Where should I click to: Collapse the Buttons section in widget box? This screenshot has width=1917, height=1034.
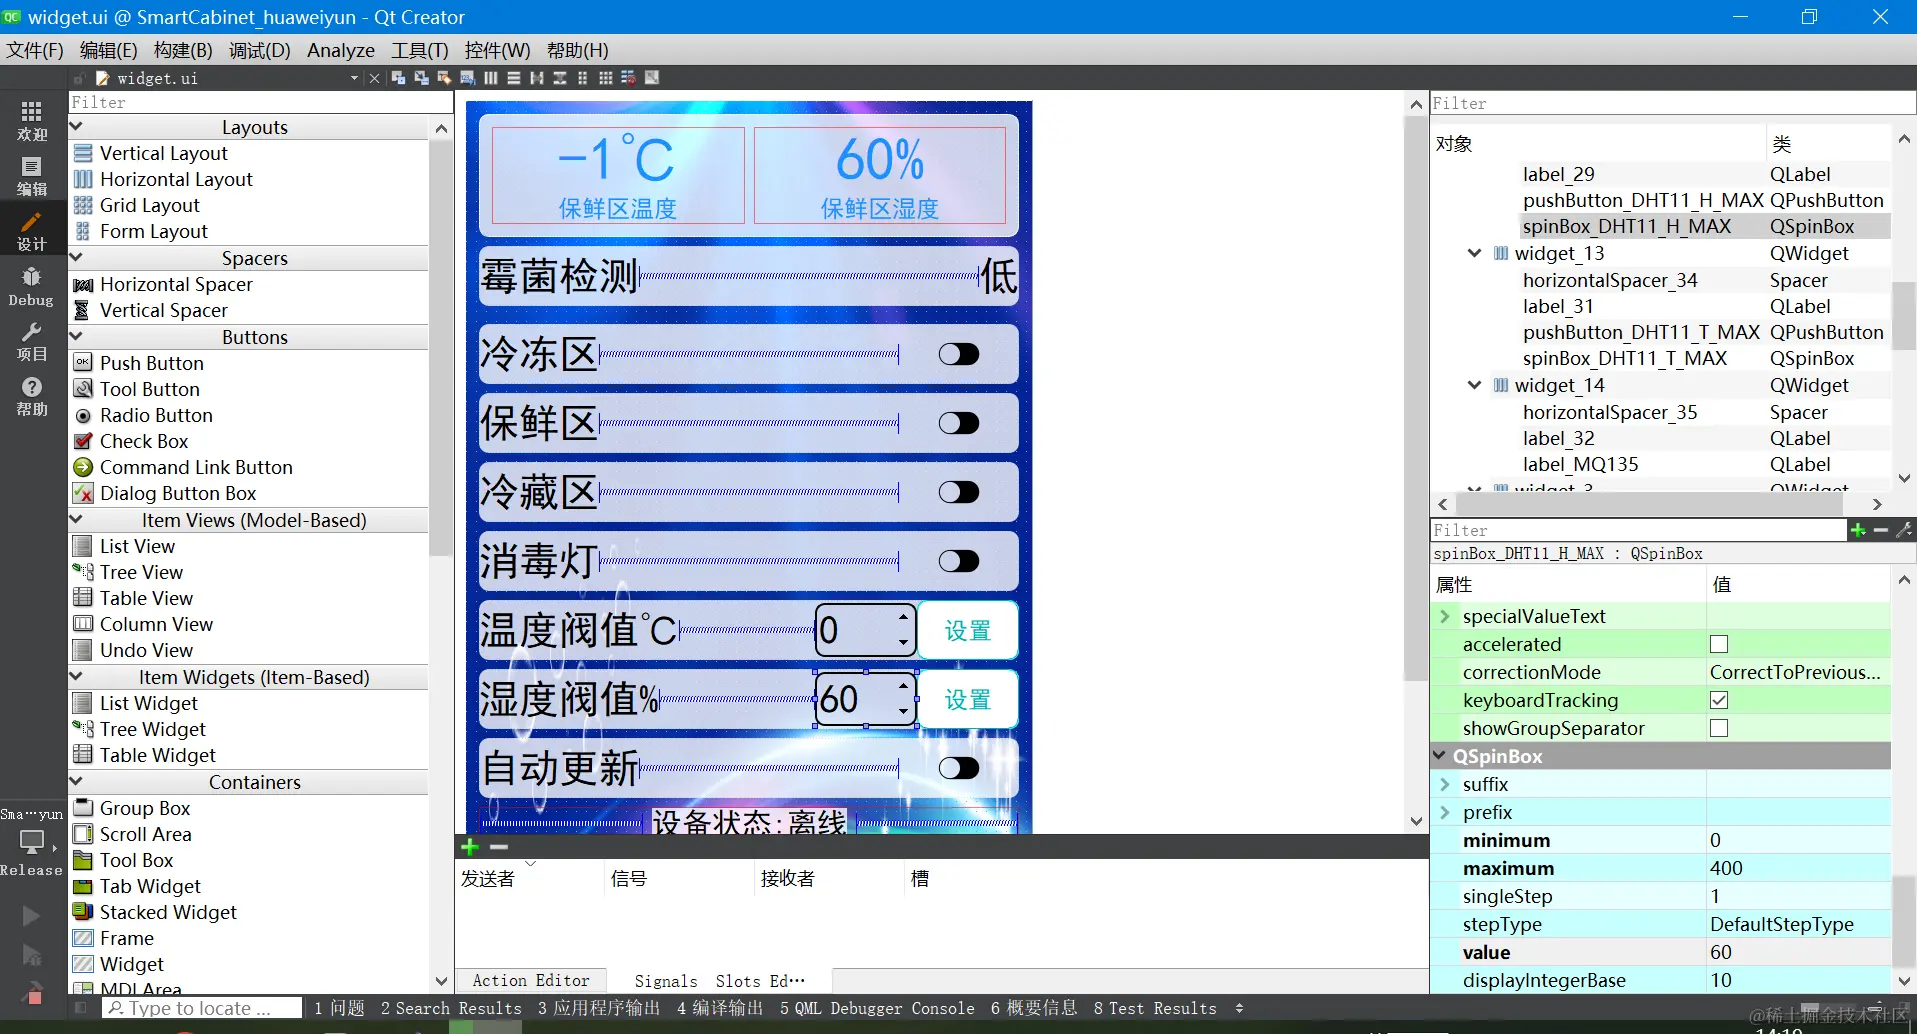[x=76, y=337]
